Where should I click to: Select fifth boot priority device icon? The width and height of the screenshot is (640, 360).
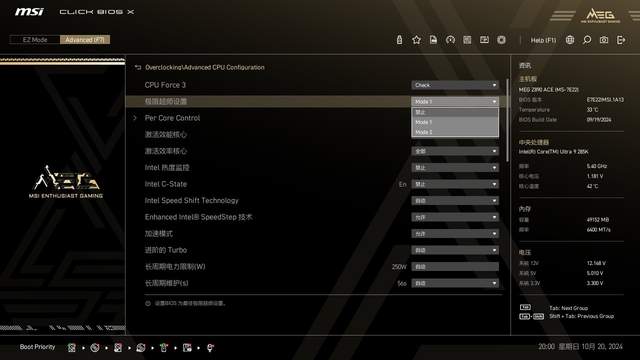click(x=164, y=347)
